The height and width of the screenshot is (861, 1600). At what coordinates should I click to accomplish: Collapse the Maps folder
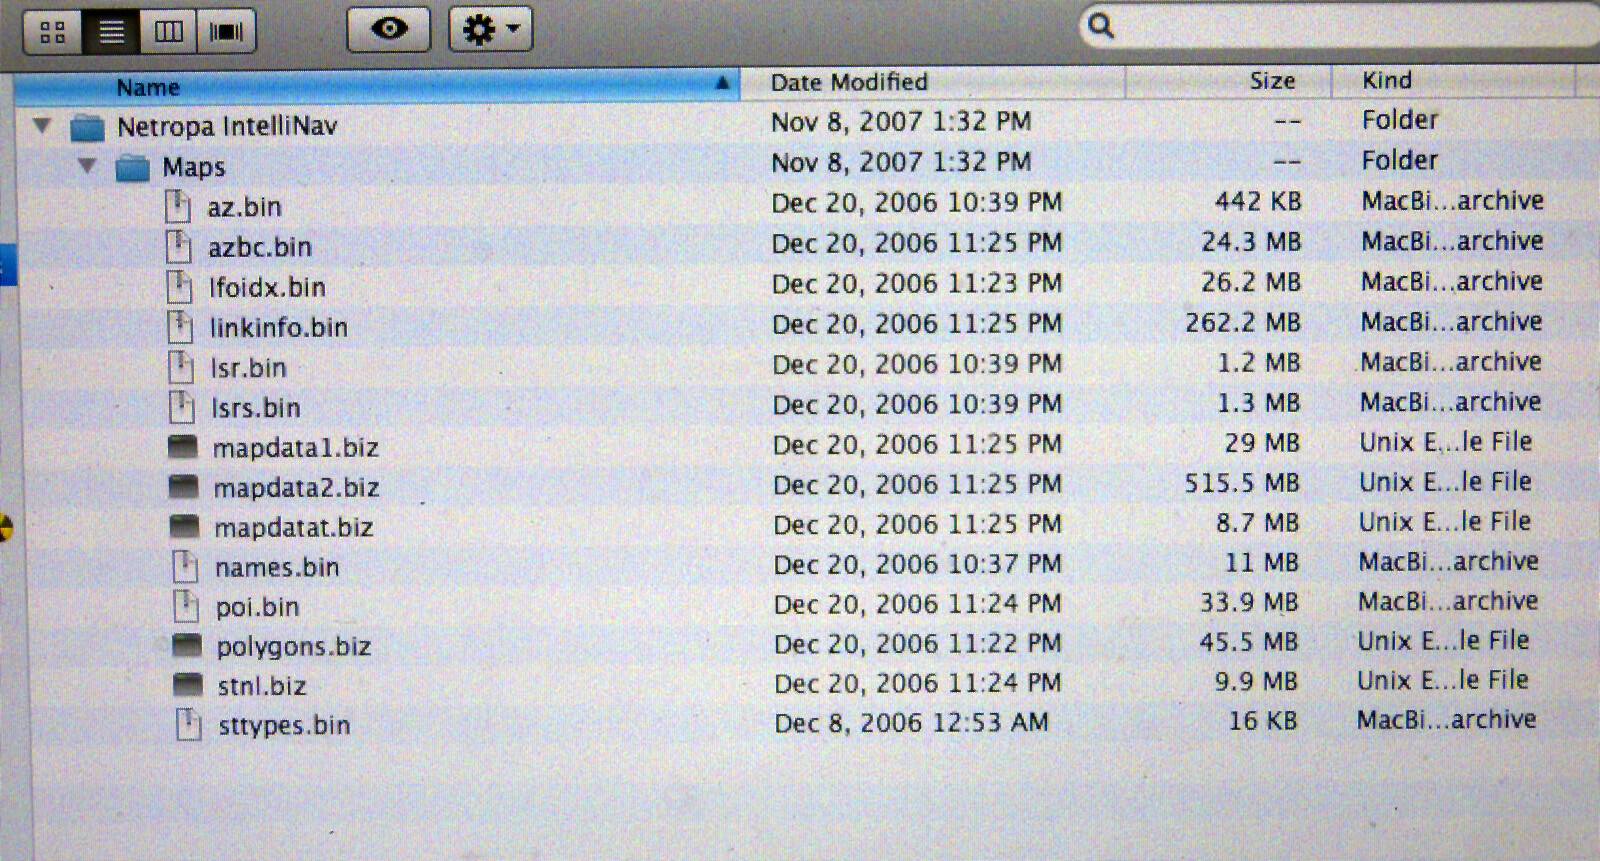coord(88,166)
